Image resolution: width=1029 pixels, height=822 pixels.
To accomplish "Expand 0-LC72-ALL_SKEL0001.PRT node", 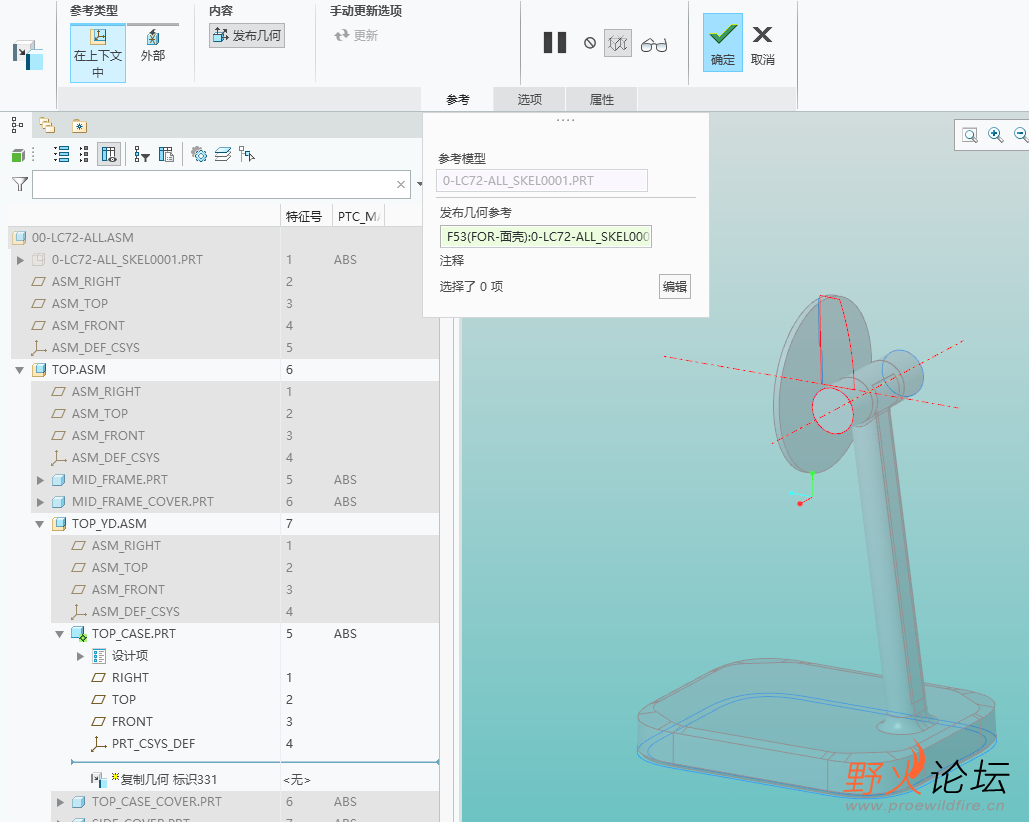I will point(20,260).
